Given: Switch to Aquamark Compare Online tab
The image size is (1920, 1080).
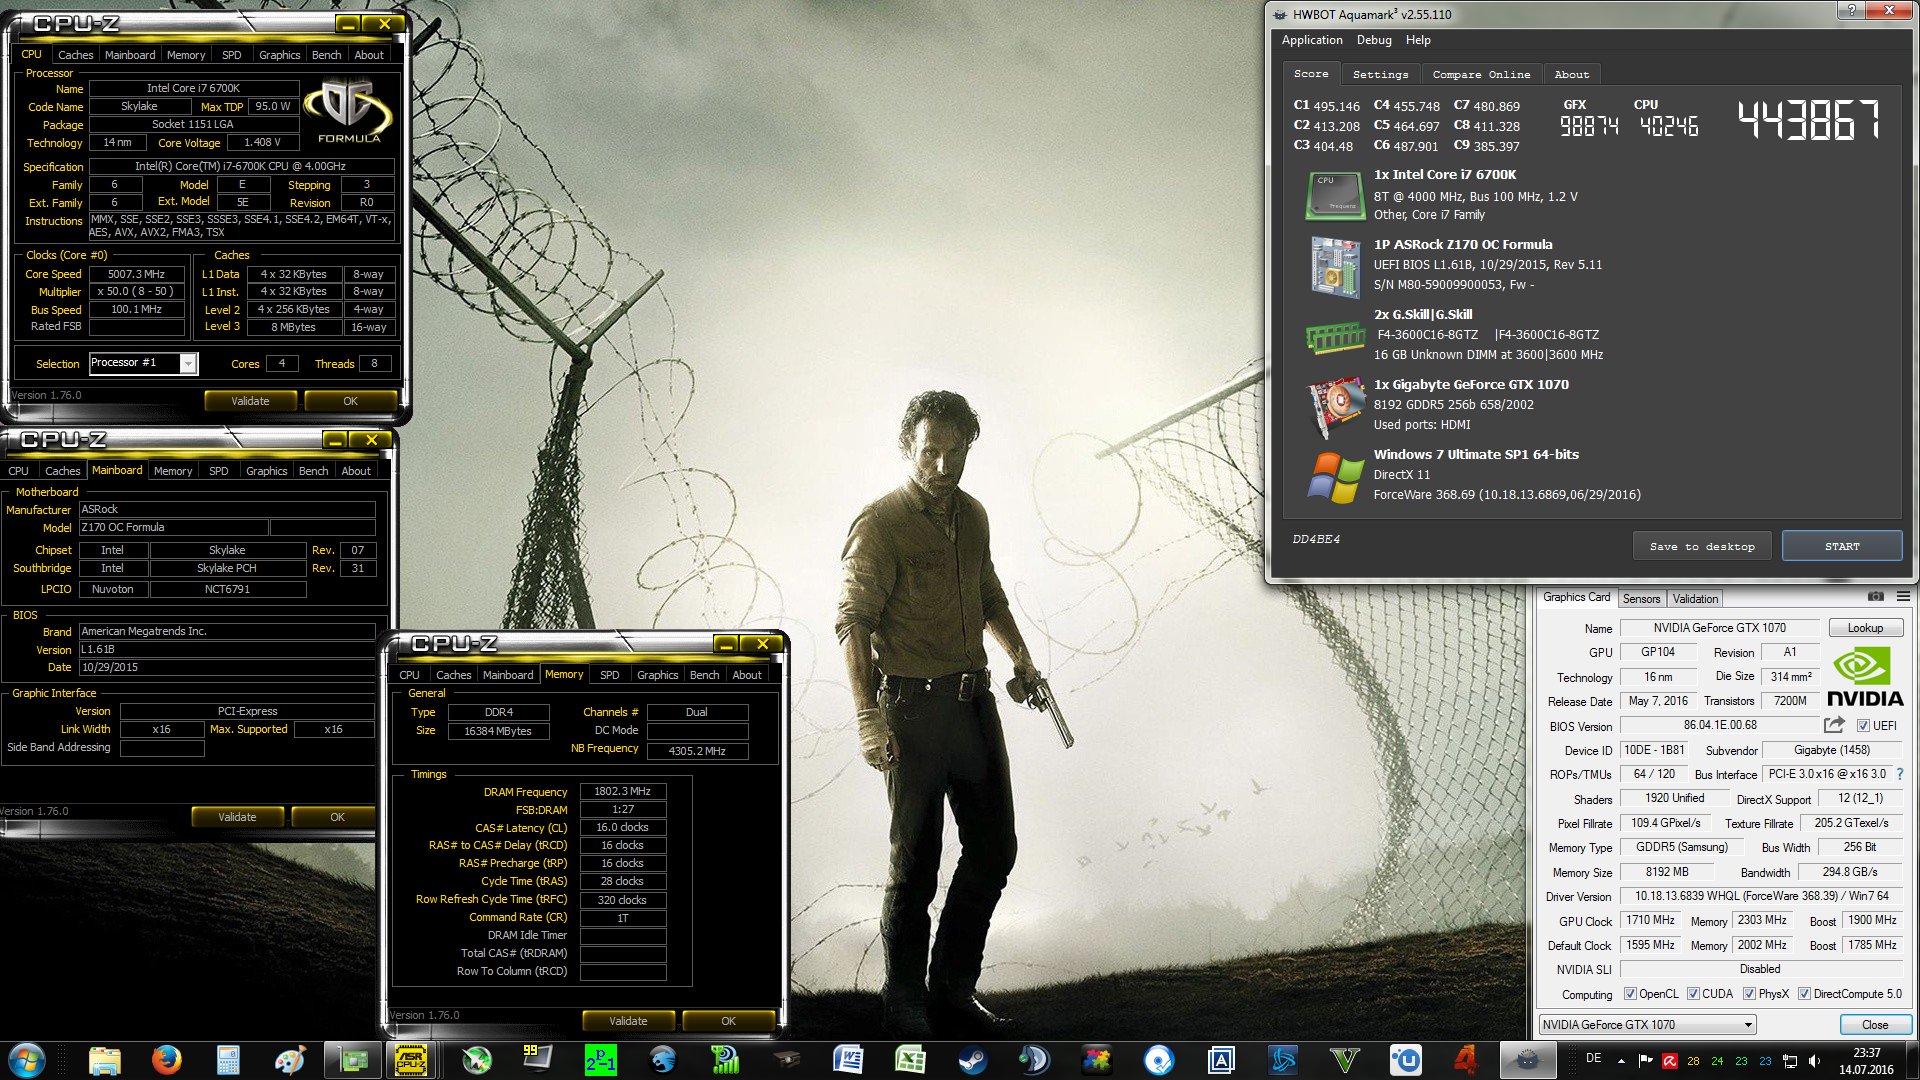Looking at the screenshot, I should [x=1481, y=74].
